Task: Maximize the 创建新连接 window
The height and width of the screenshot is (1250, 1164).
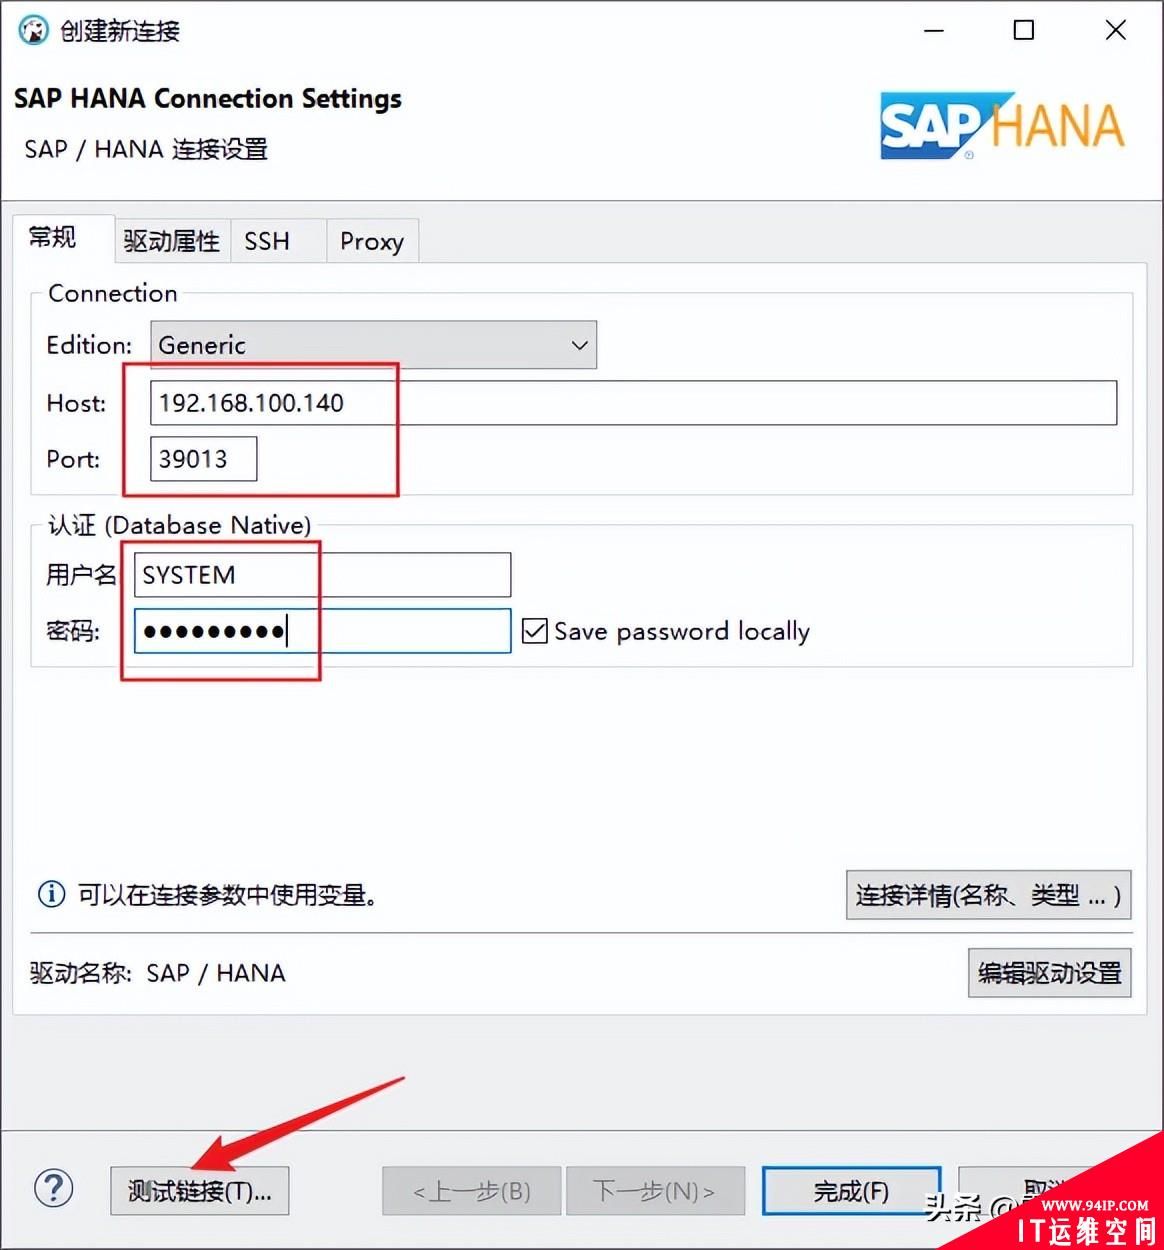Action: point(1024,30)
